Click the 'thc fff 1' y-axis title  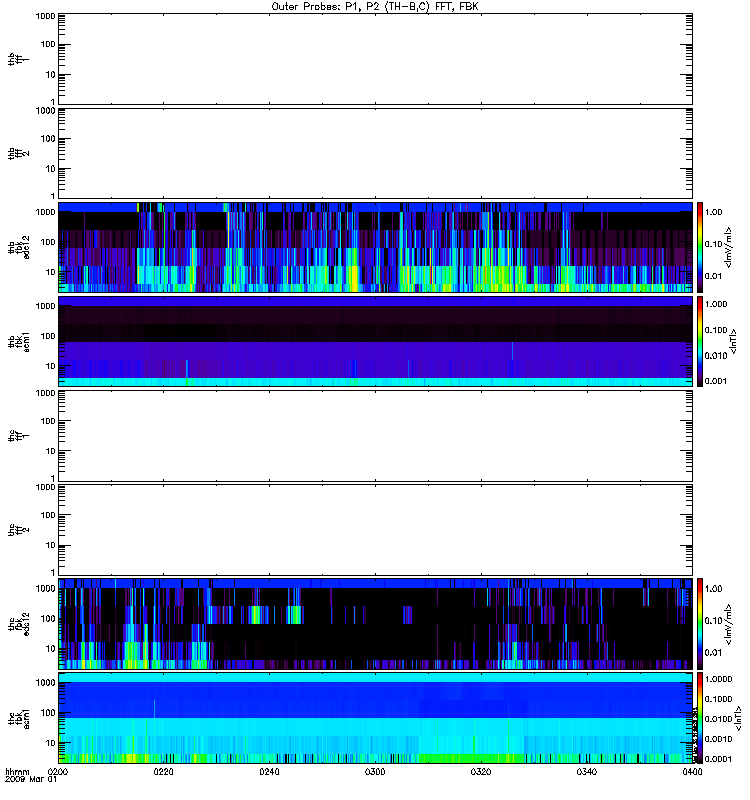point(18,436)
